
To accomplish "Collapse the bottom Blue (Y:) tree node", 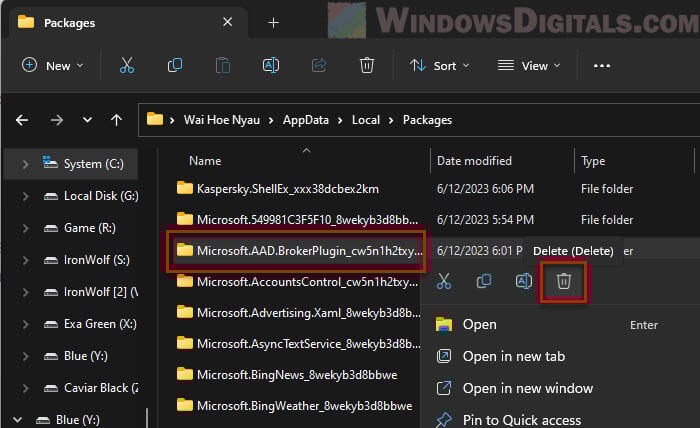I will pyautogui.click(x=17, y=420).
